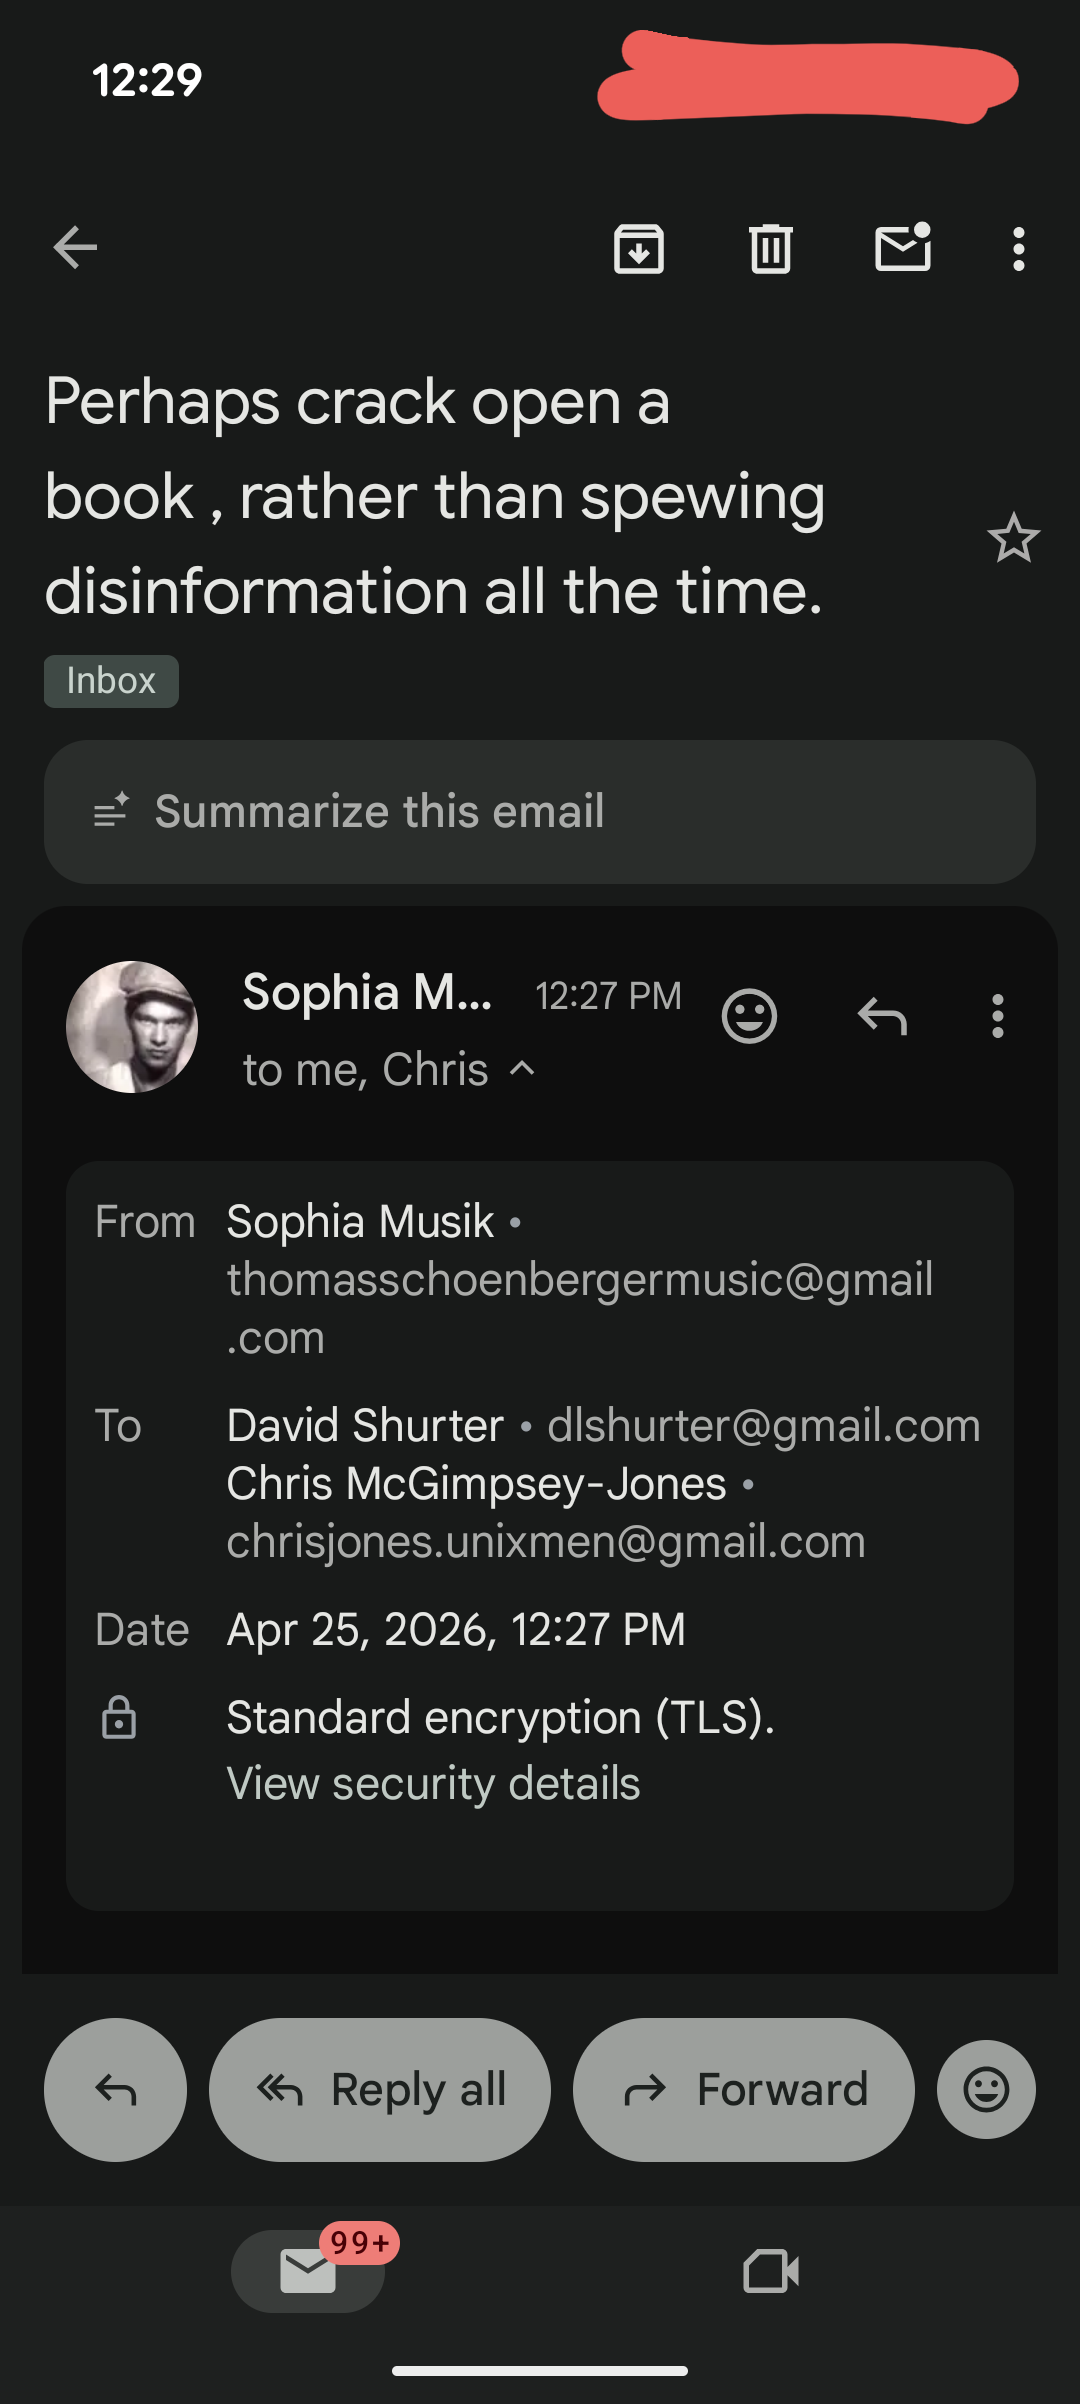The image size is (1080, 2404).
Task: Go back with the back arrow
Action: pos(76,248)
